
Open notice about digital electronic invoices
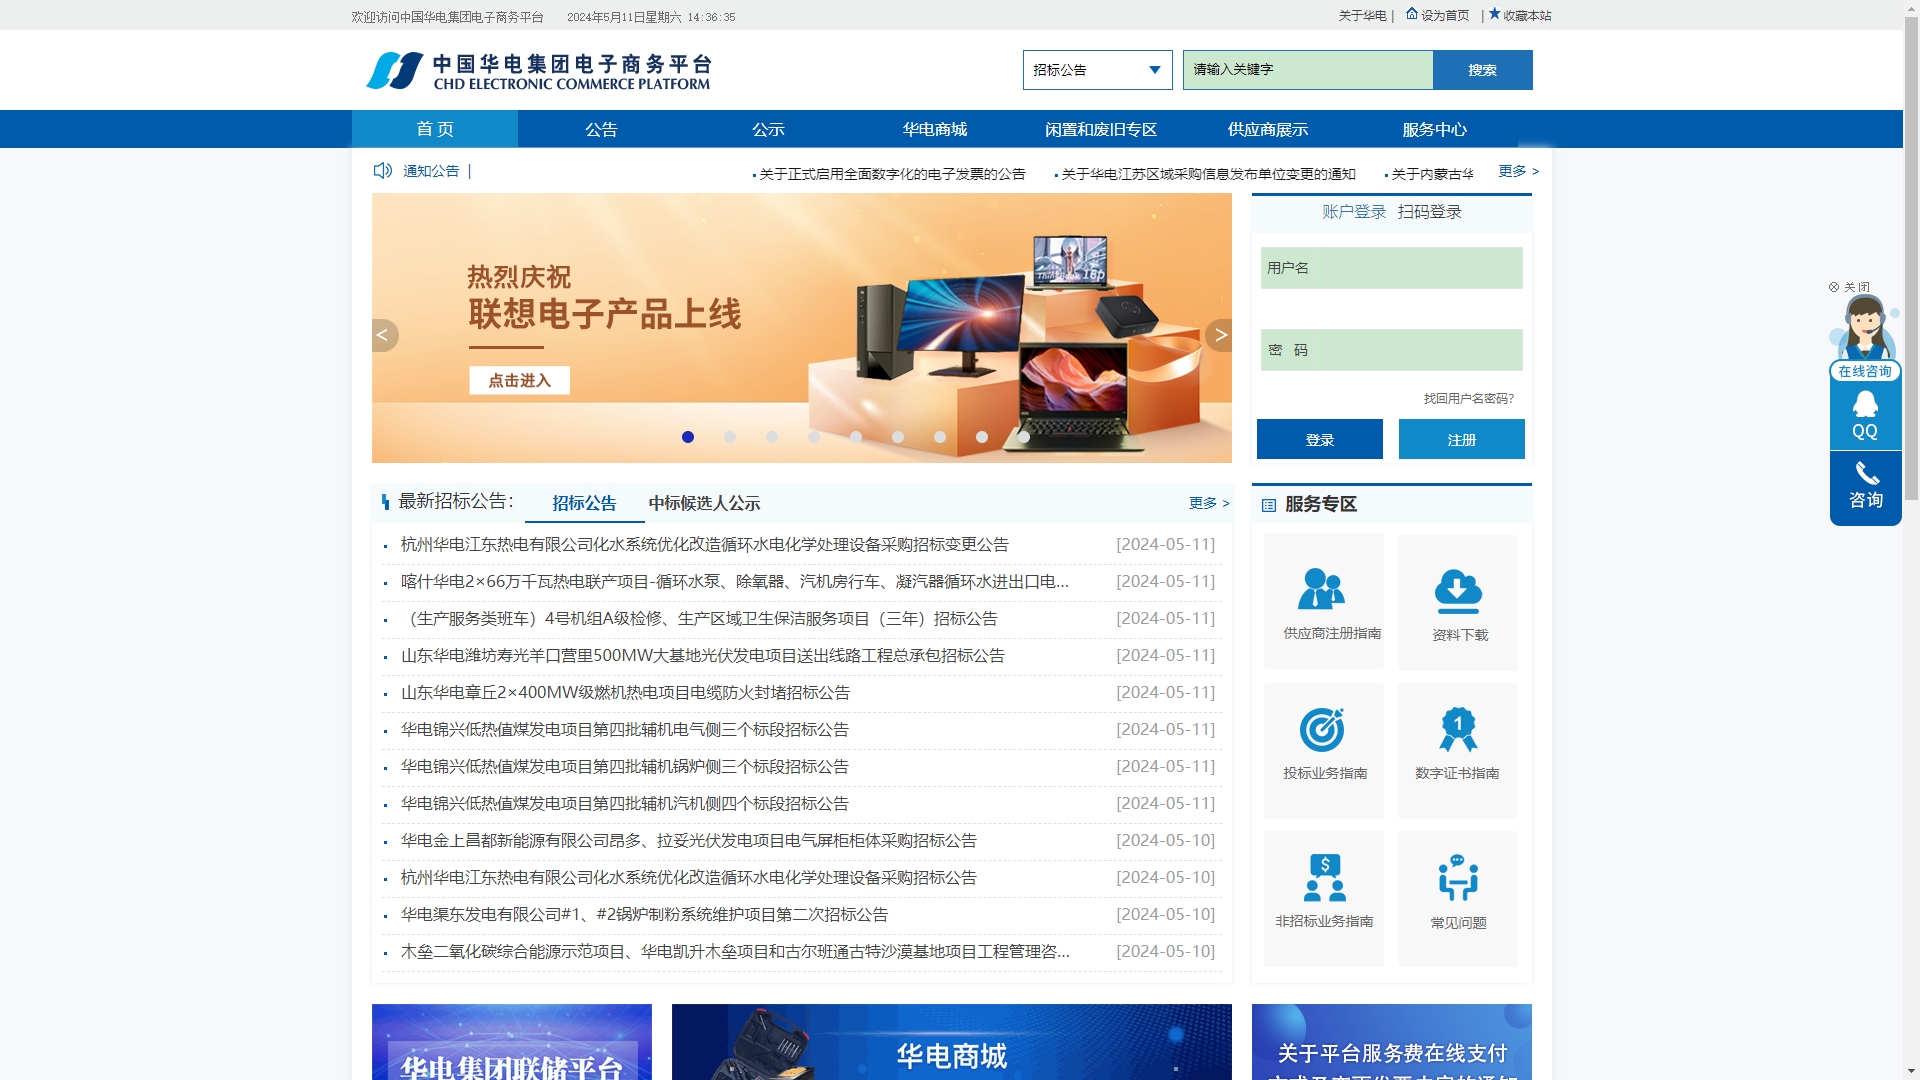tap(892, 174)
